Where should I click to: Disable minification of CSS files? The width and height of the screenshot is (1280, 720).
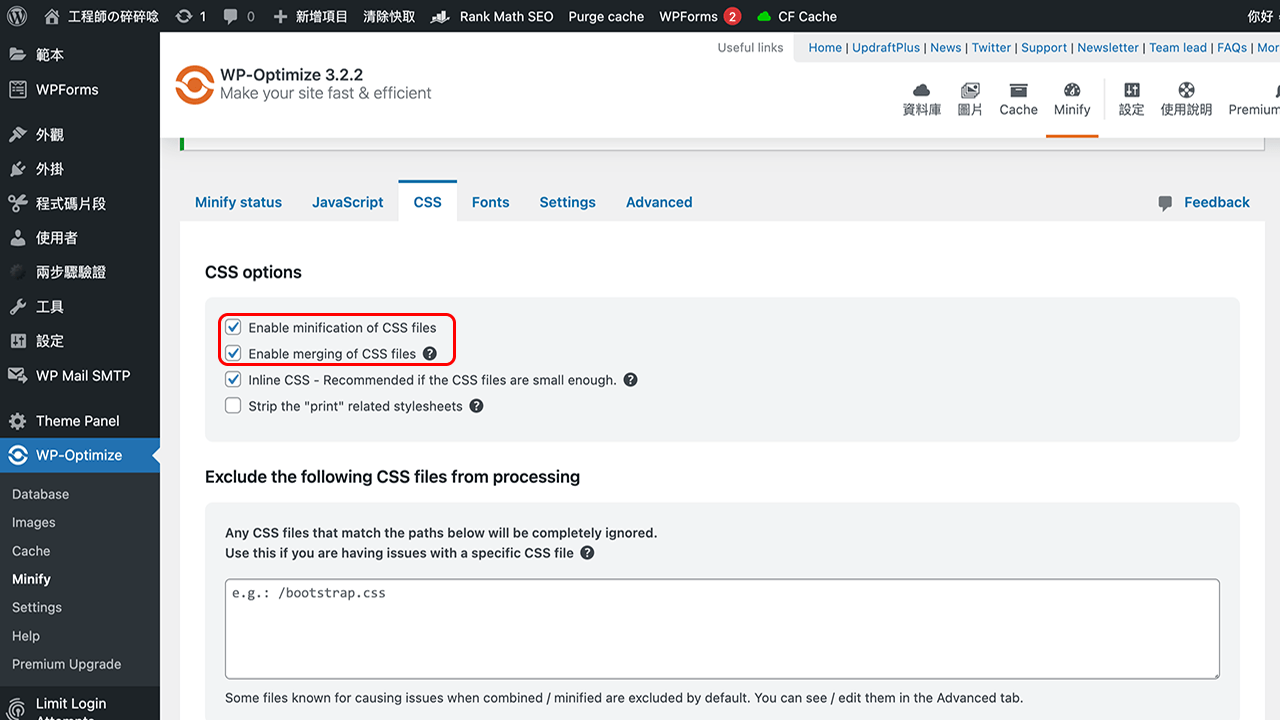[x=233, y=327]
